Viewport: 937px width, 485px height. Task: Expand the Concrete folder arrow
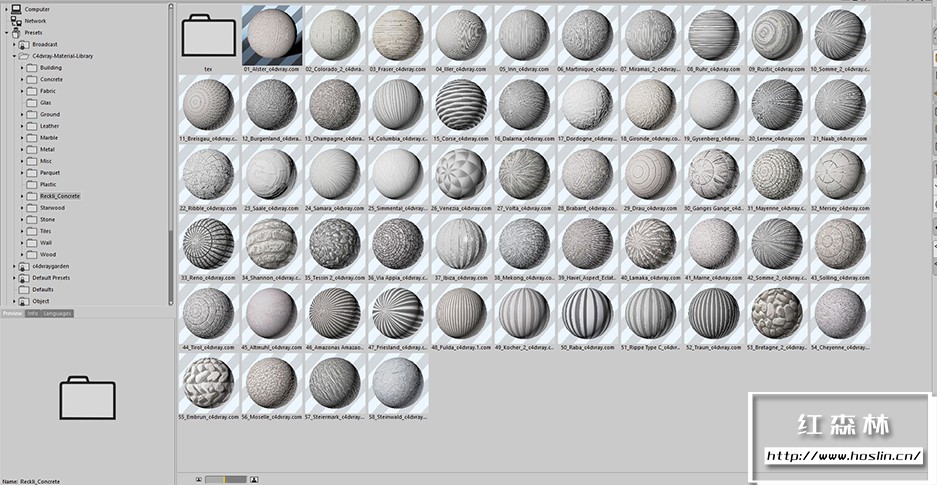[x=22, y=79]
